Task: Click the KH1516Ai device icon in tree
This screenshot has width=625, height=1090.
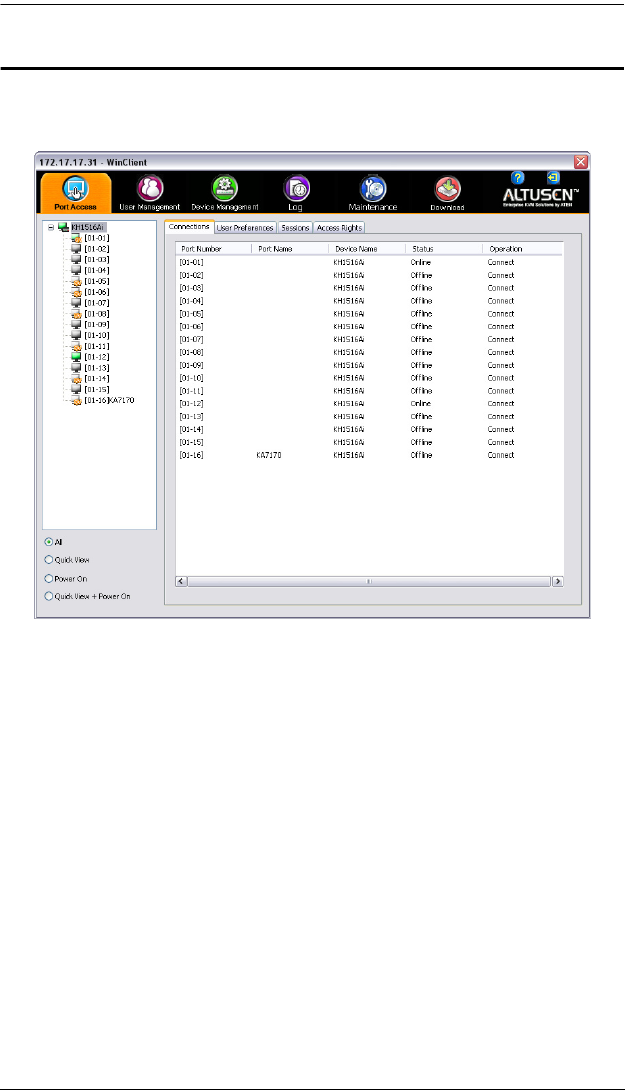Action: tap(64, 227)
